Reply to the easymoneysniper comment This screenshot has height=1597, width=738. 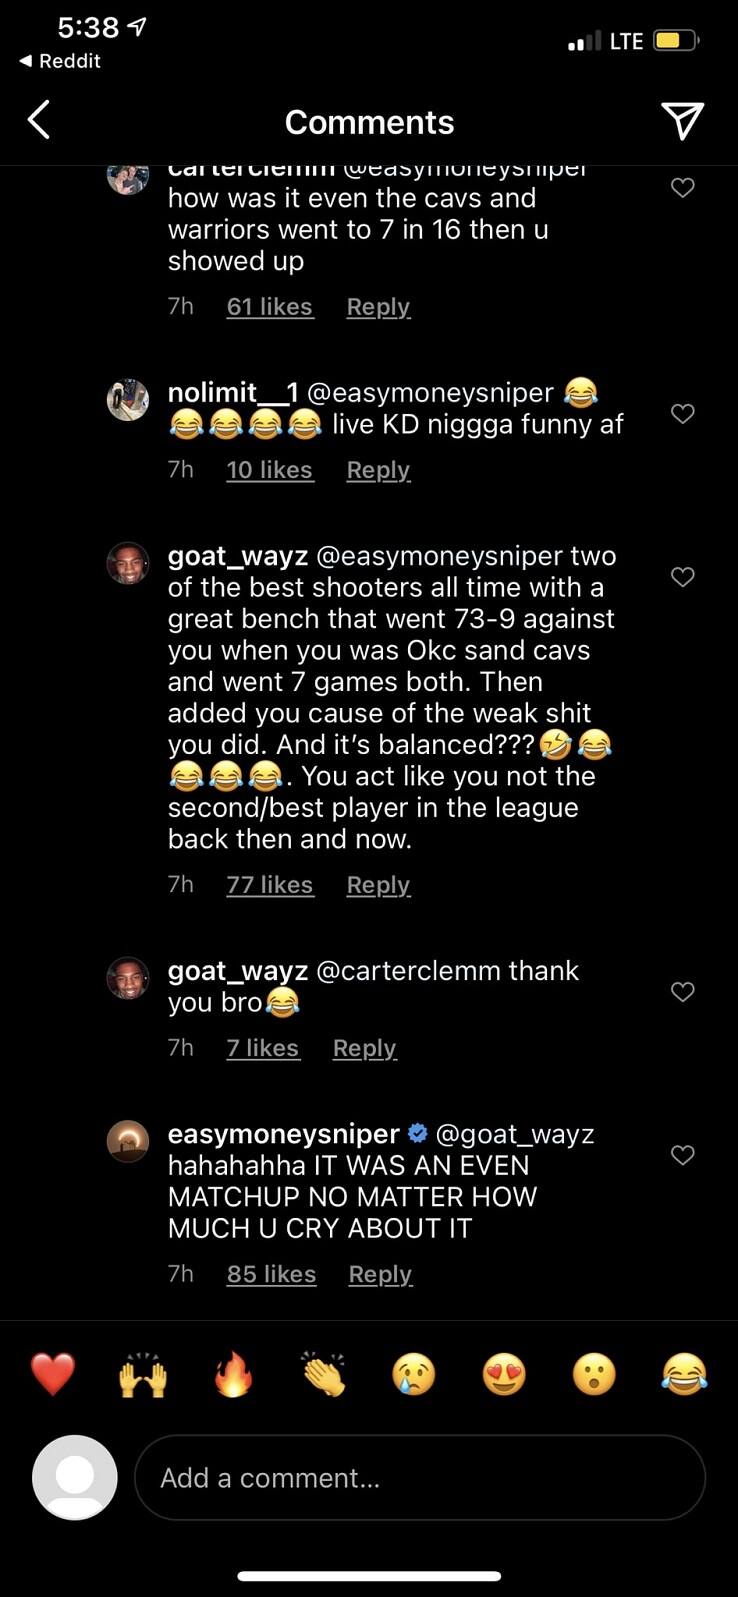(380, 1274)
